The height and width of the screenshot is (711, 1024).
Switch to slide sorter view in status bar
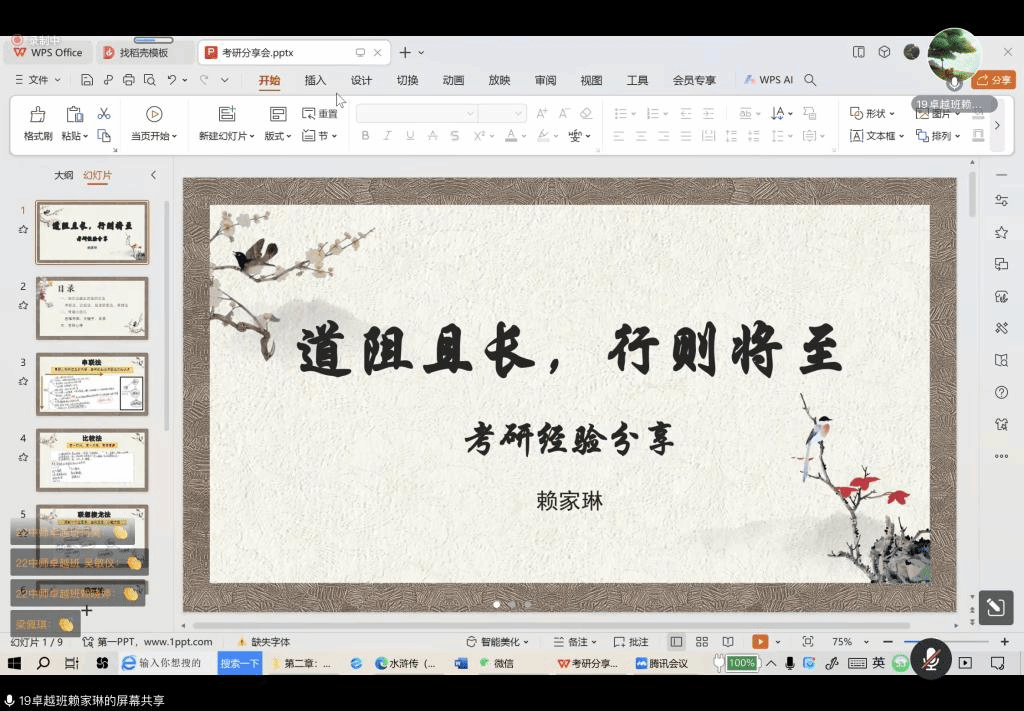(702, 642)
